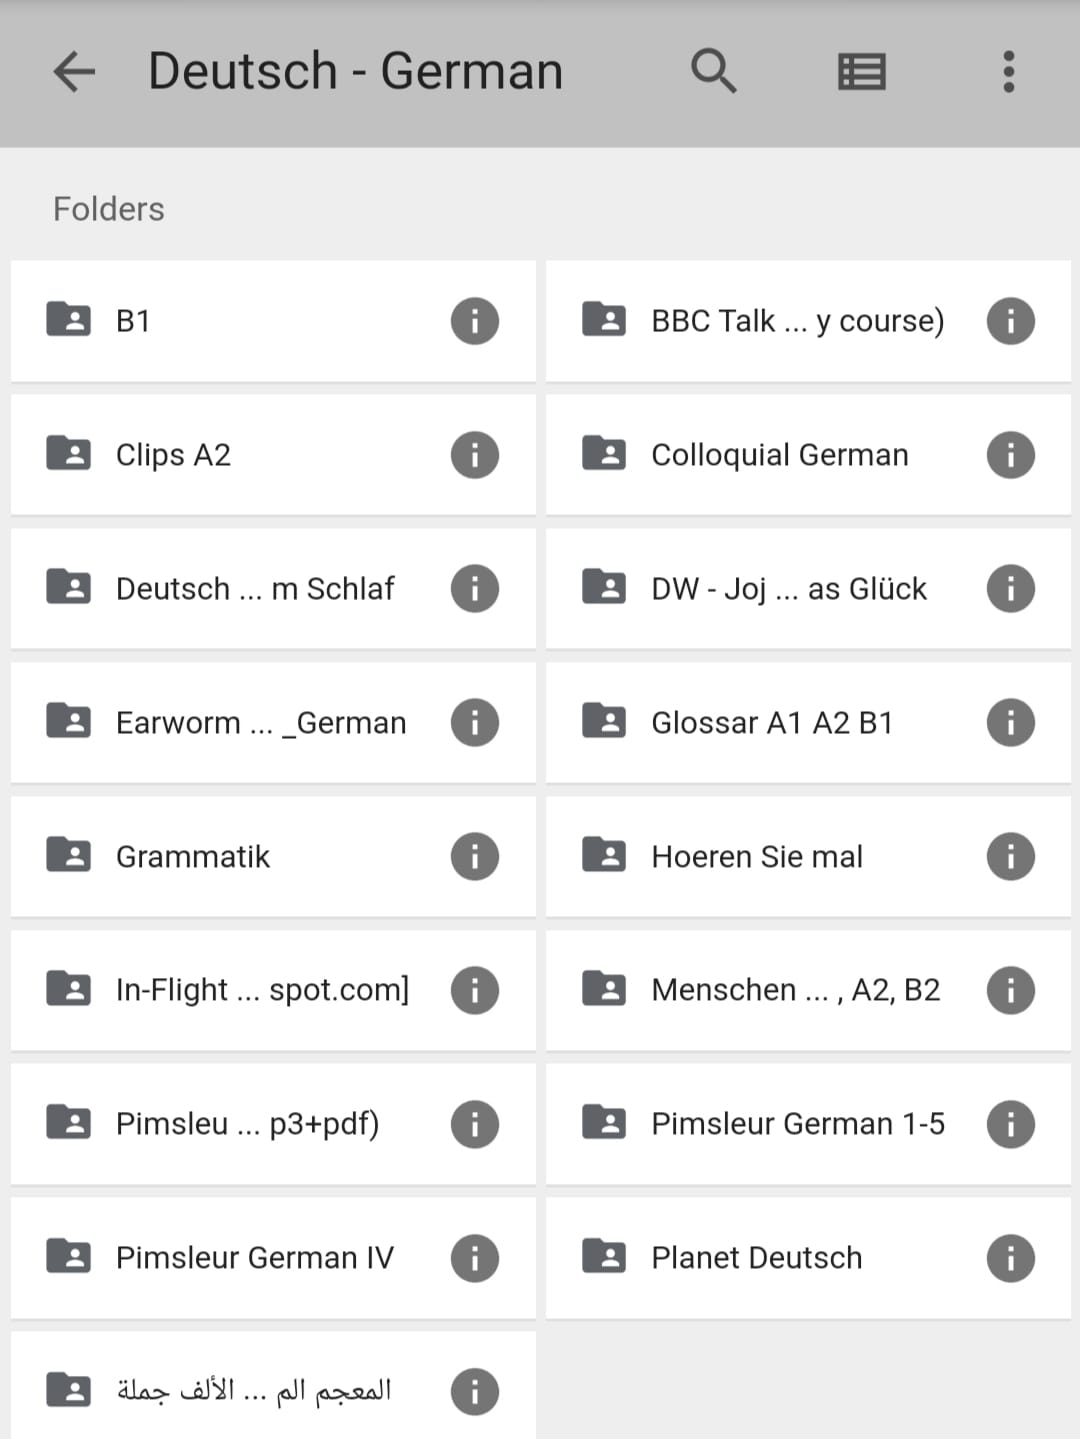Show info for Colloquial German folder
Screen dimensions: 1080x1439
tap(1010, 455)
